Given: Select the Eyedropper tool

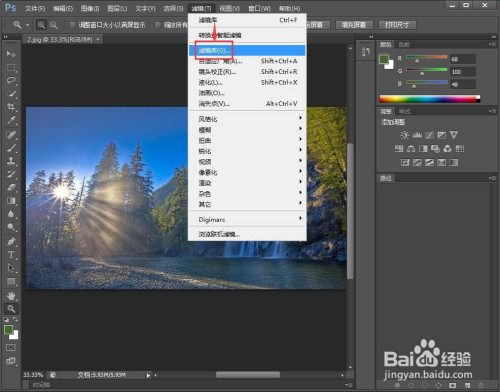Looking at the screenshot, I should (11, 120).
